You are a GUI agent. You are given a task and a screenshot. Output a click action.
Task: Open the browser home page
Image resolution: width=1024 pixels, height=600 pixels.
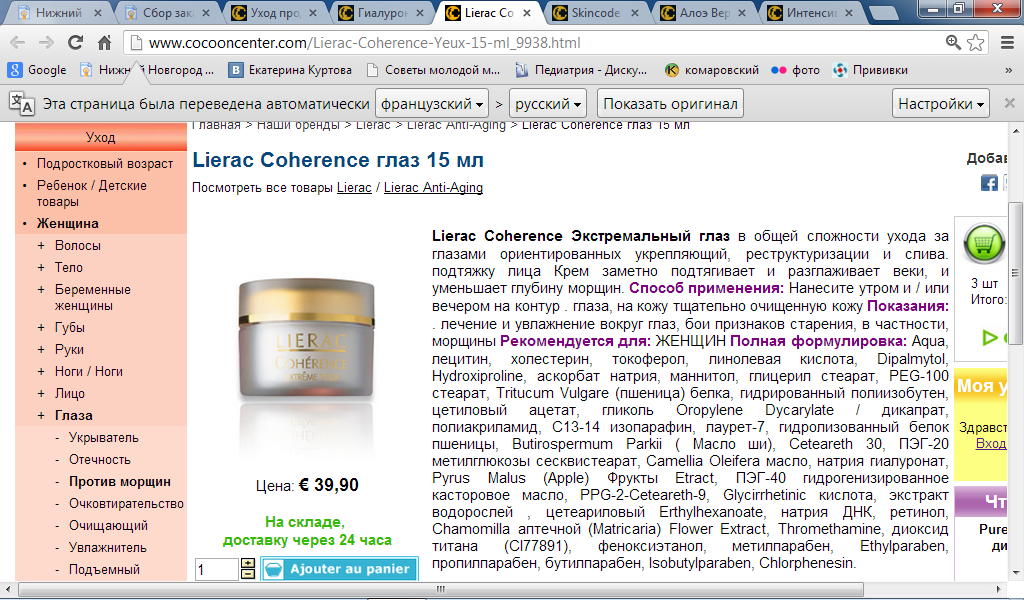point(104,43)
